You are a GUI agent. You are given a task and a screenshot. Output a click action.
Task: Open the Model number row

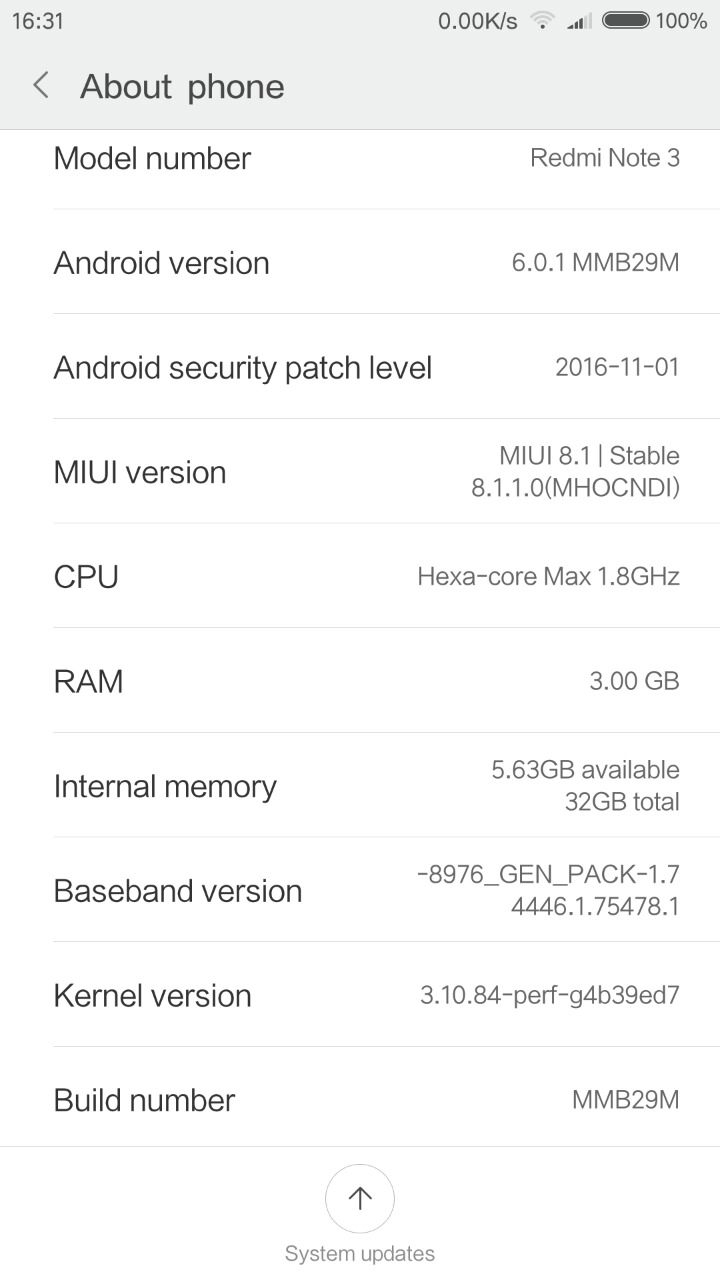coord(360,159)
